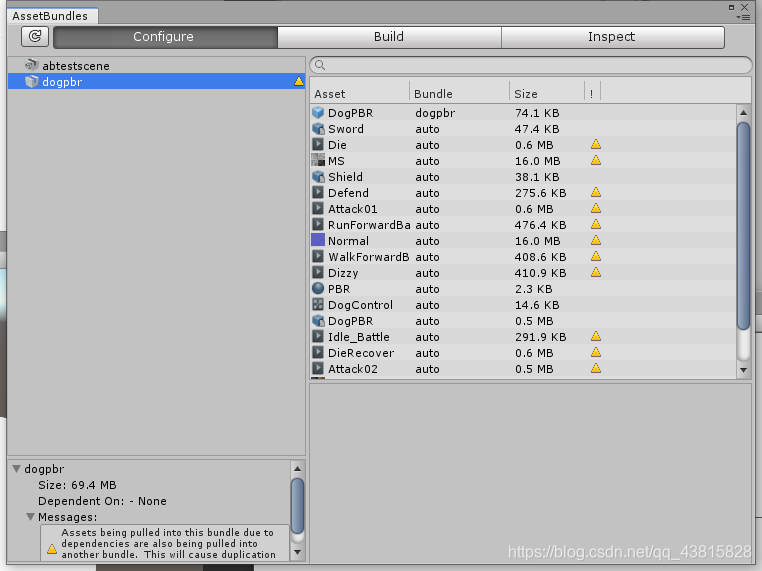Click the warning icon in the Die row
Image resolution: width=762 pixels, height=571 pixels.
(596, 144)
